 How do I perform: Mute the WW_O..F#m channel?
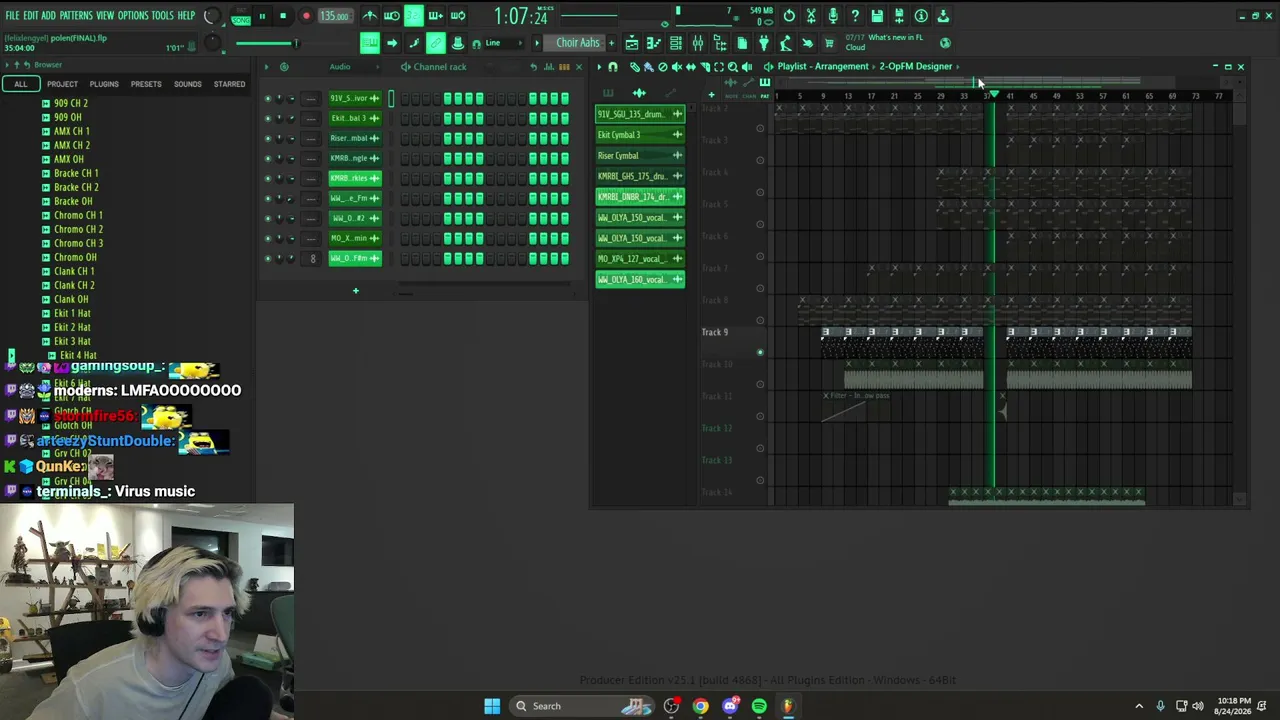(267, 258)
